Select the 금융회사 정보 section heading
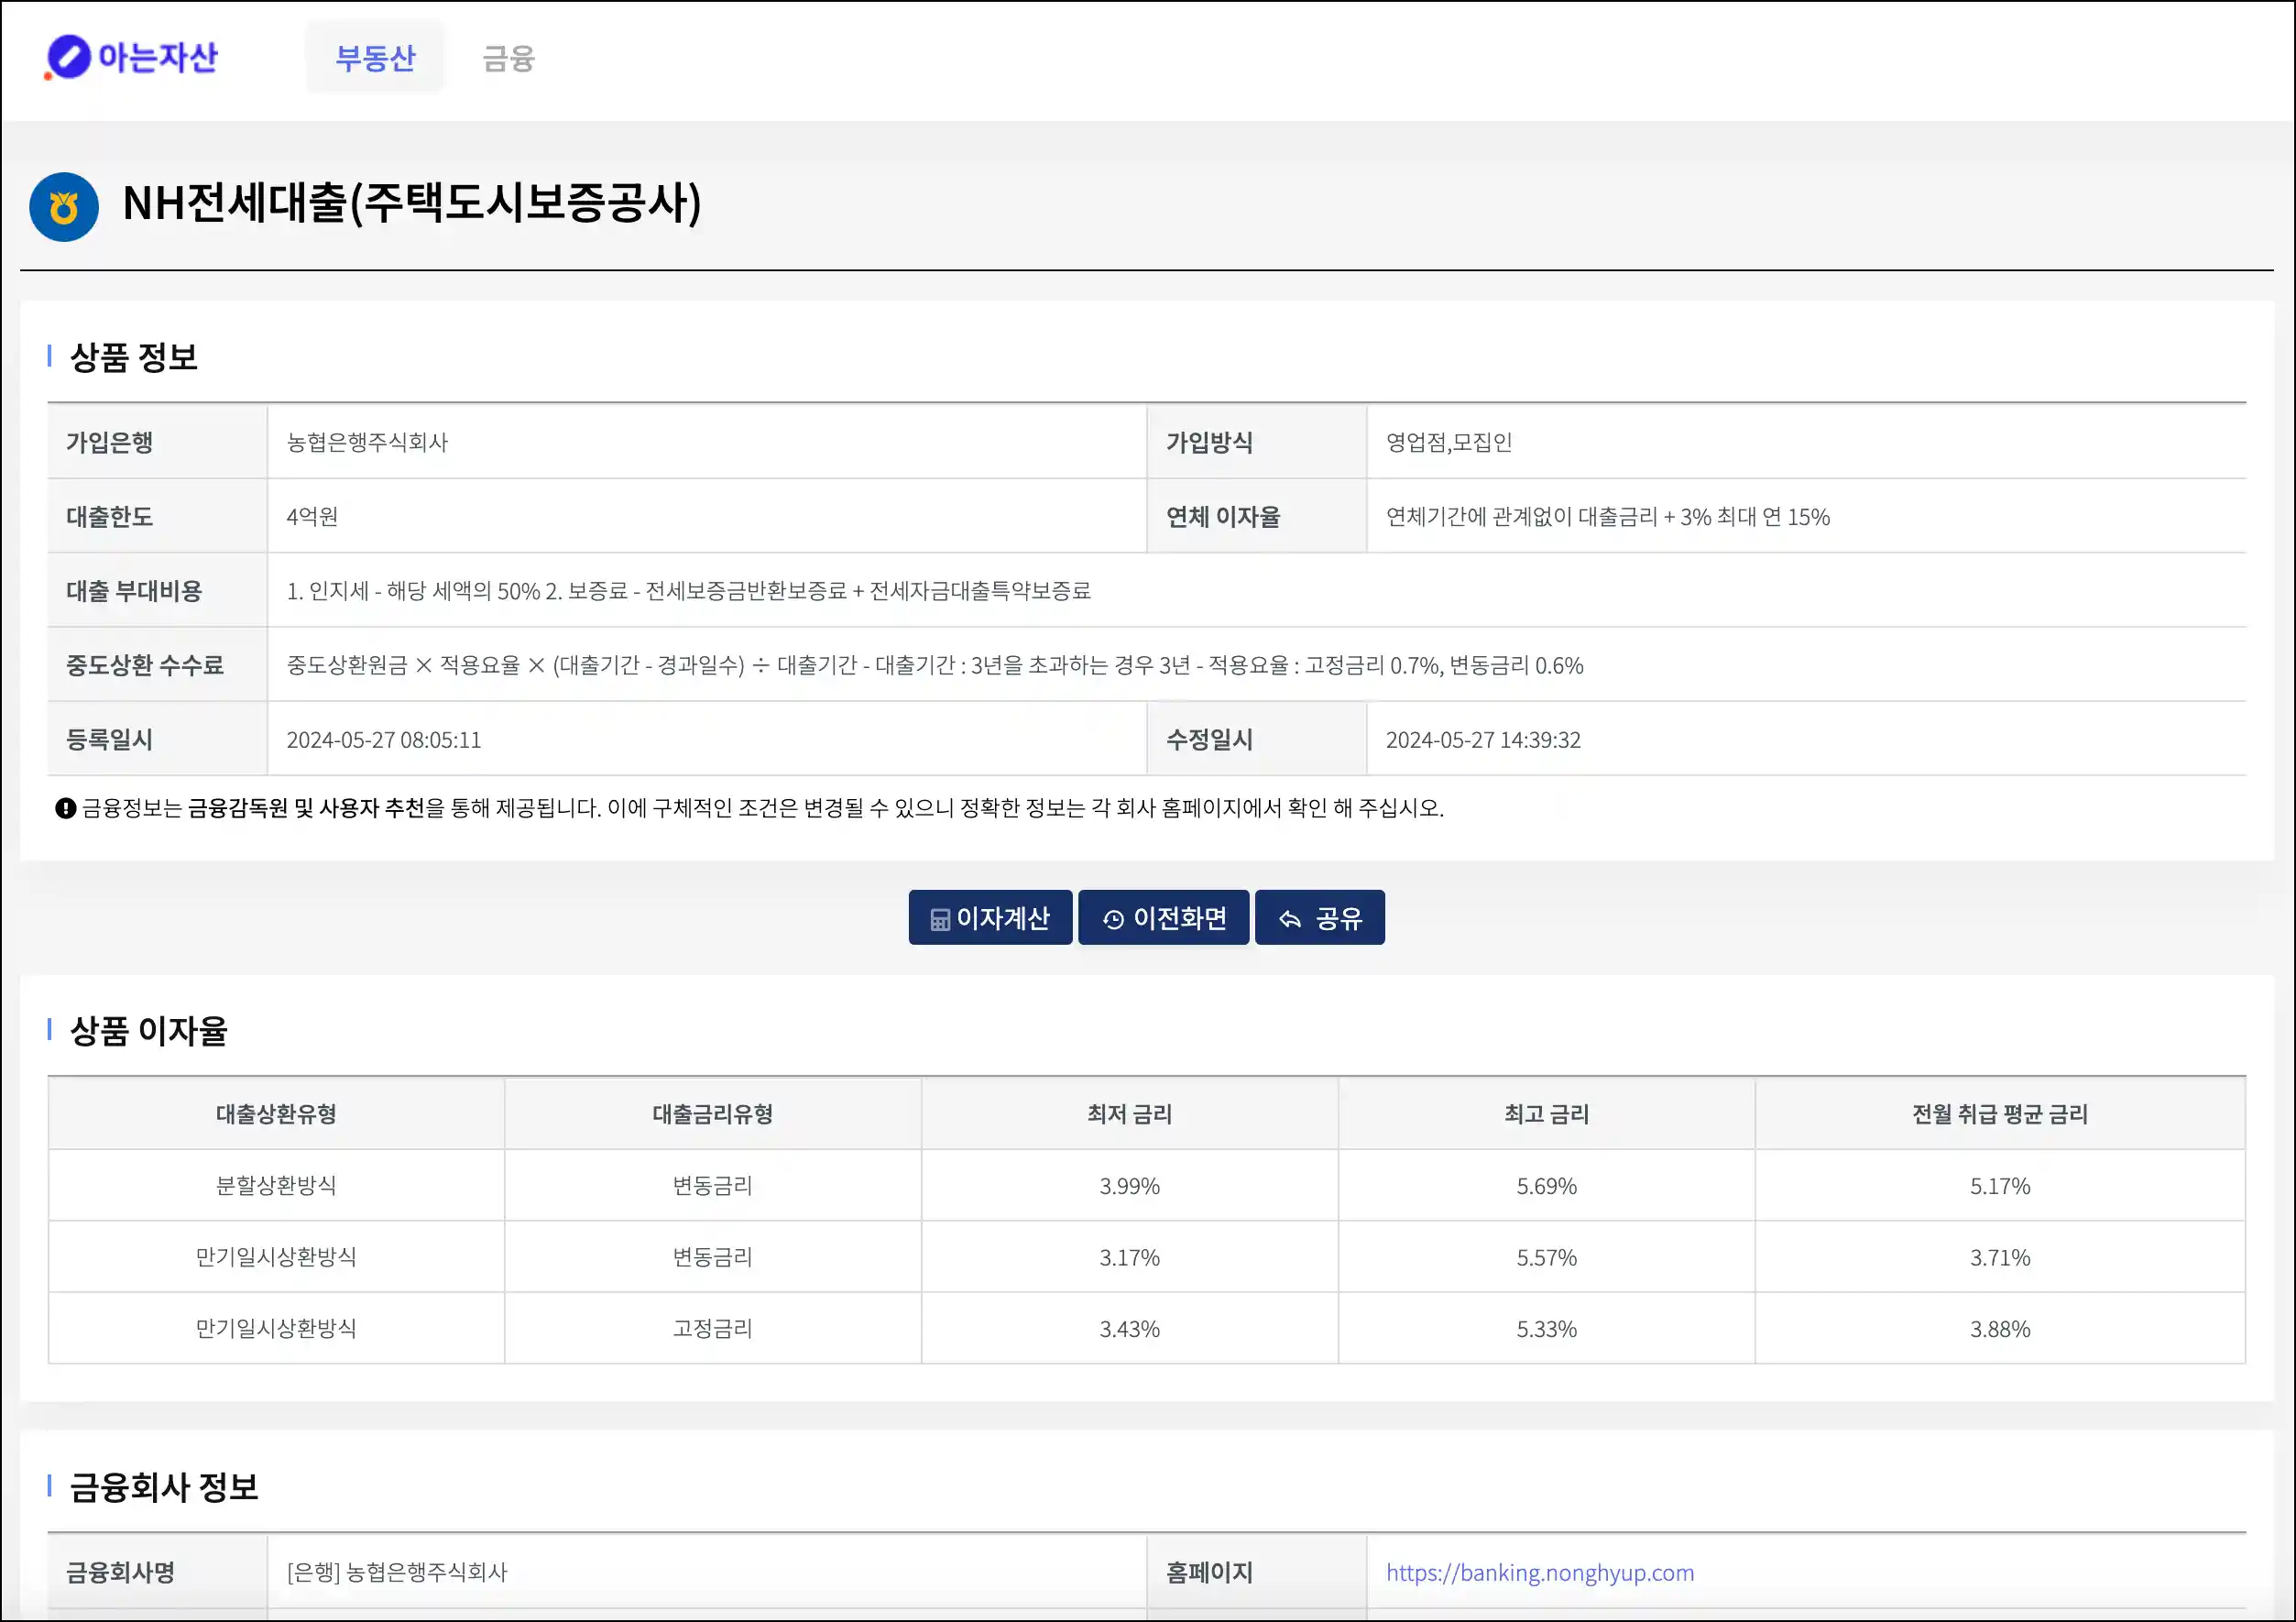This screenshot has width=2296, height=1622. coord(164,1487)
